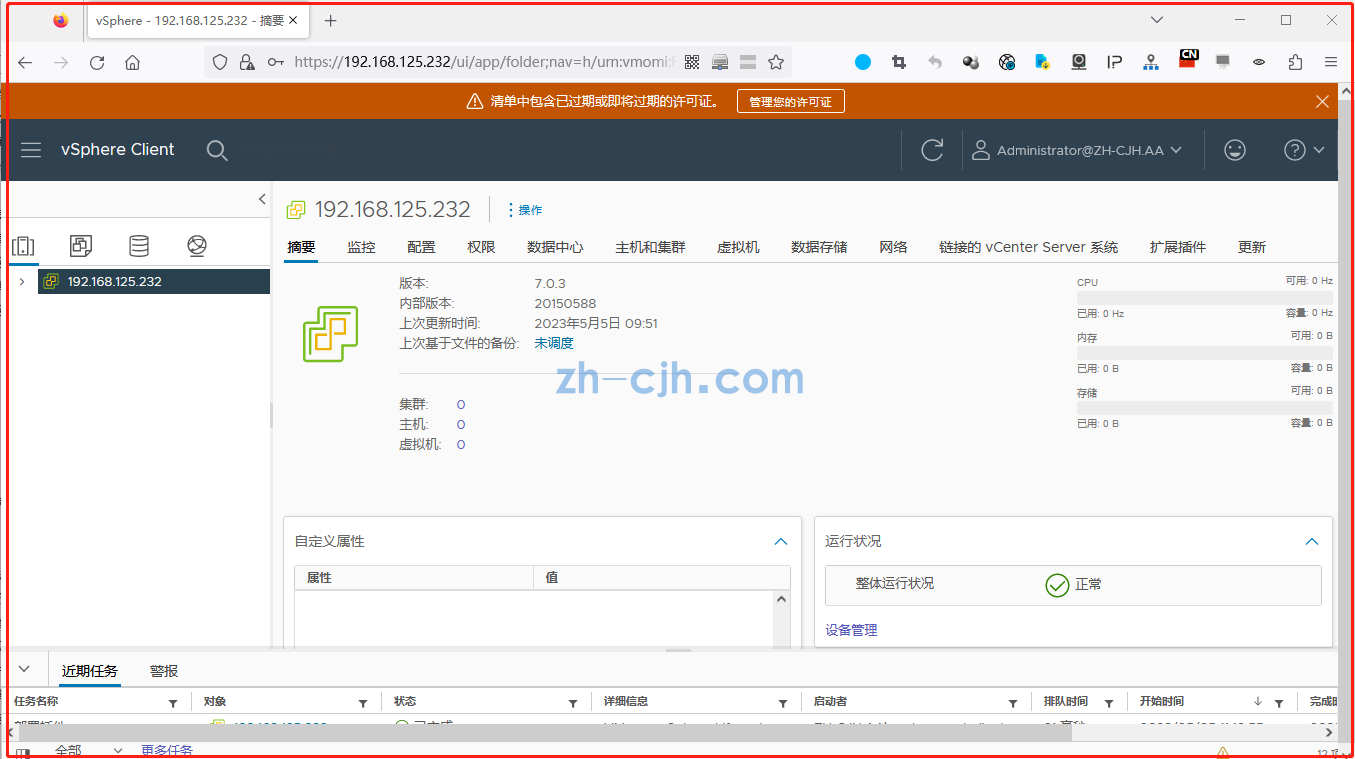Open the Firefox extensions puzzle icon
Screen dimensions: 1355x759
tap(1295, 62)
